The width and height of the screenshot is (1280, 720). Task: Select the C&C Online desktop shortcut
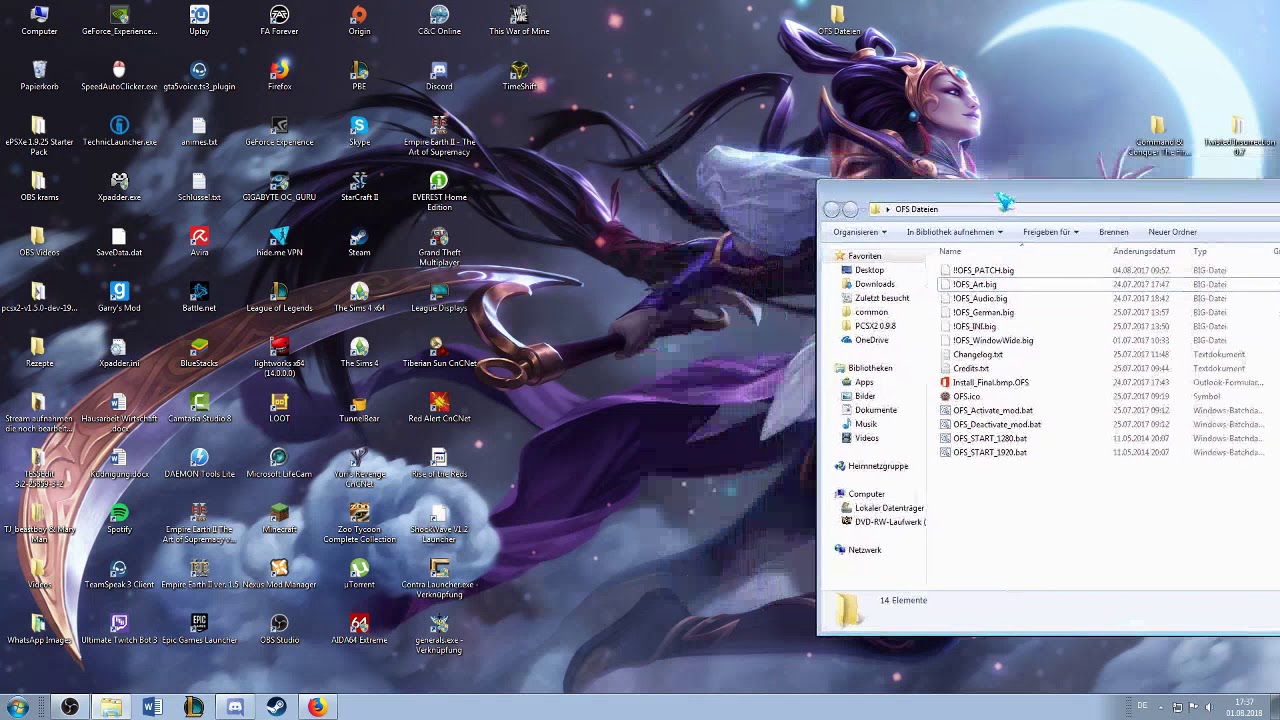(x=439, y=20)
